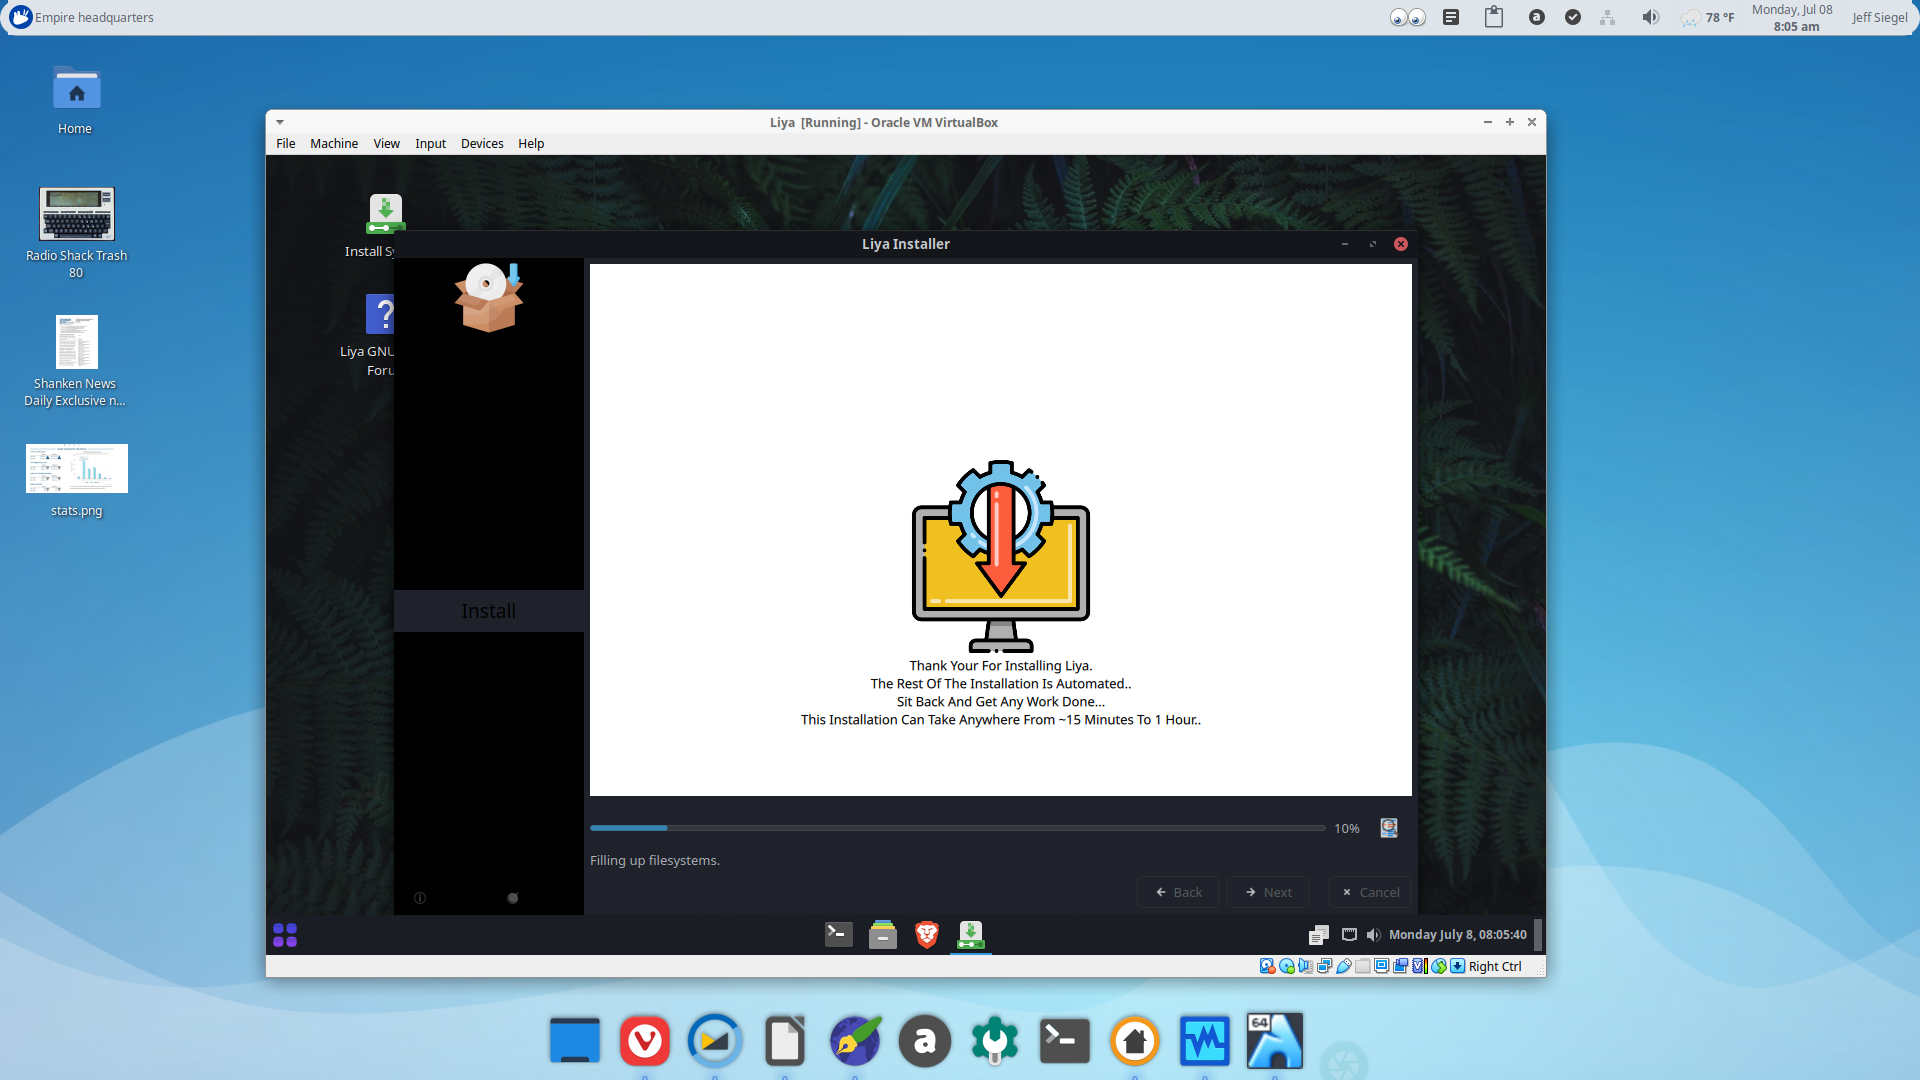The height and width of the screenshot is (1080, 1920).
Task: Click the installation progress bar
Action: click(x=958, y=828)
